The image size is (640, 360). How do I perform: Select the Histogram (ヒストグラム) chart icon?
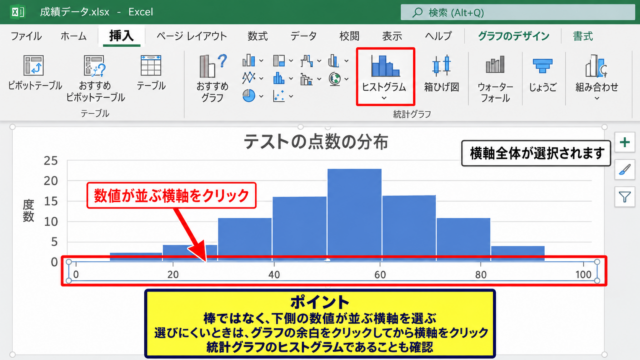(x=385, y=66)
